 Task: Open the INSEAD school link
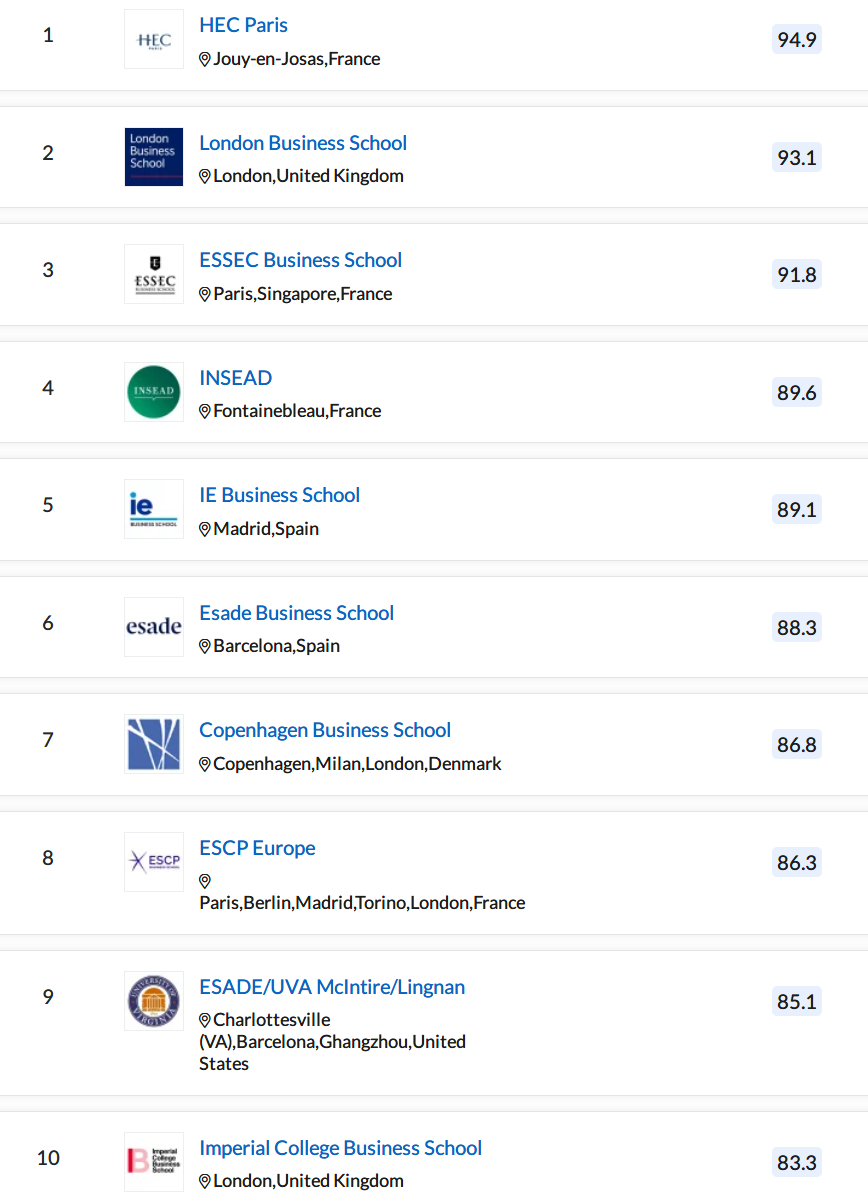coord(236,378)
